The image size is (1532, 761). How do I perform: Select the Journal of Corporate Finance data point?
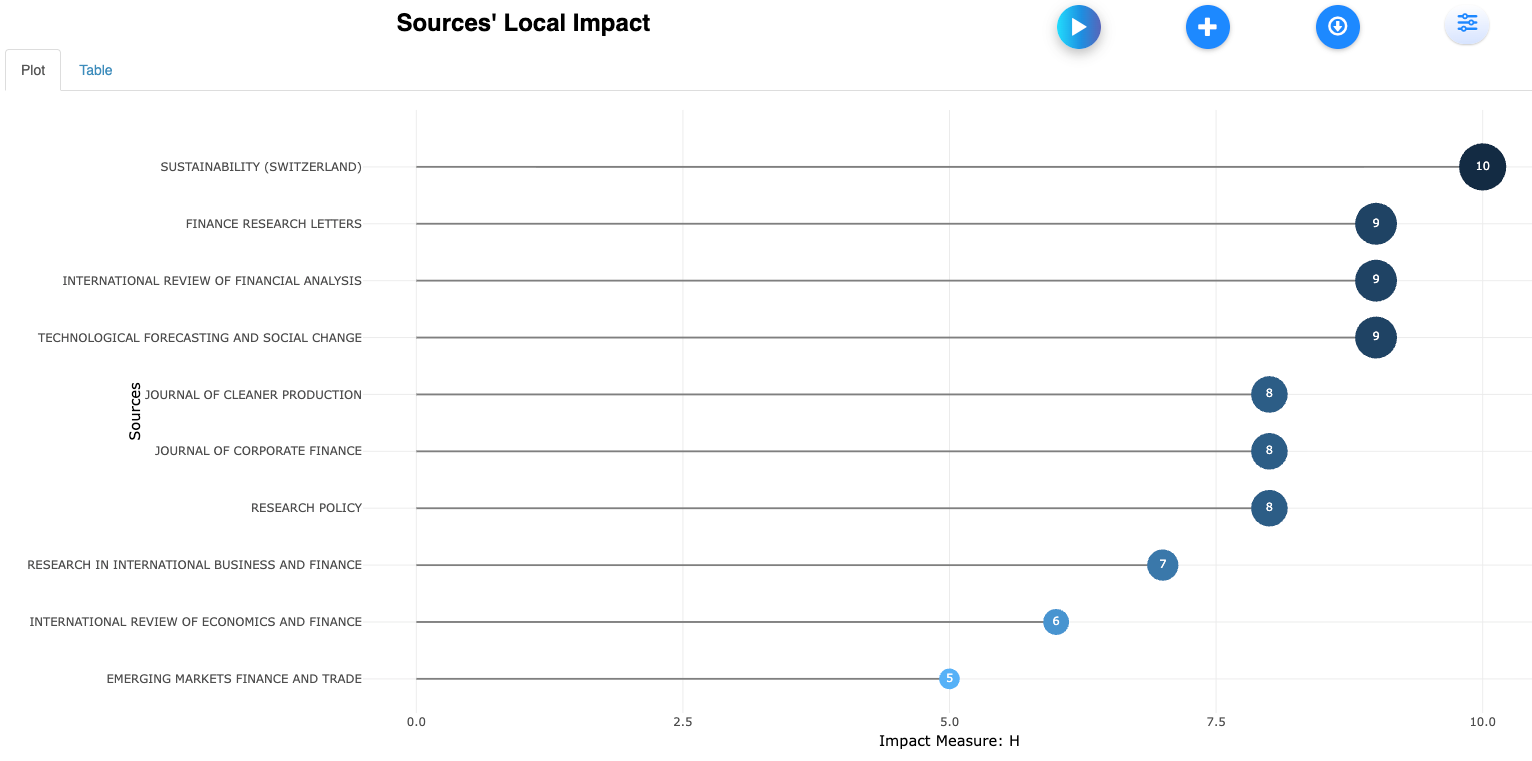tap(1269, 451)
